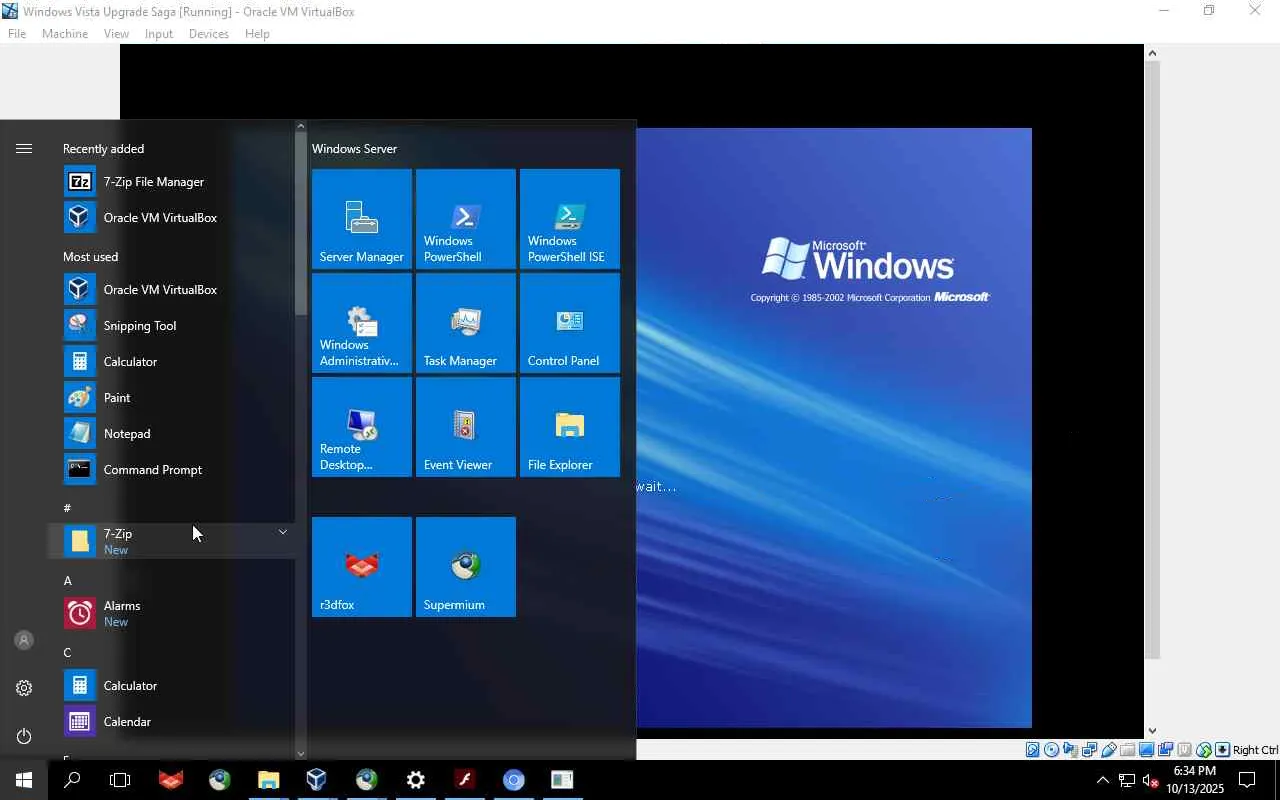Click the 'Windows Server' tile group title
Image resolution: width=1280 pixels, height=800 pixels.
(354, 149)
